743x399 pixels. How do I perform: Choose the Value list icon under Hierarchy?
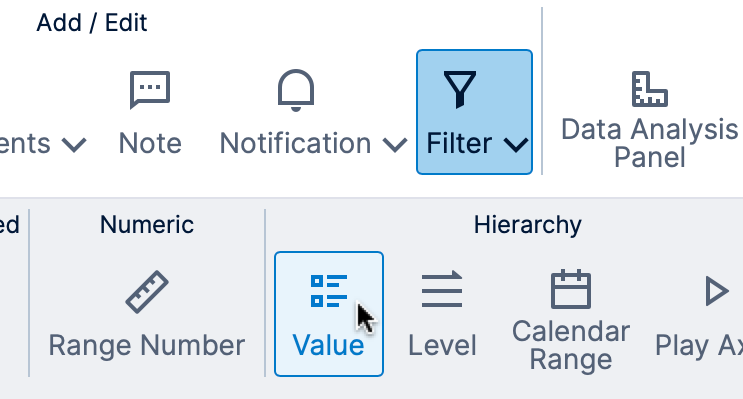coord(329,290)
